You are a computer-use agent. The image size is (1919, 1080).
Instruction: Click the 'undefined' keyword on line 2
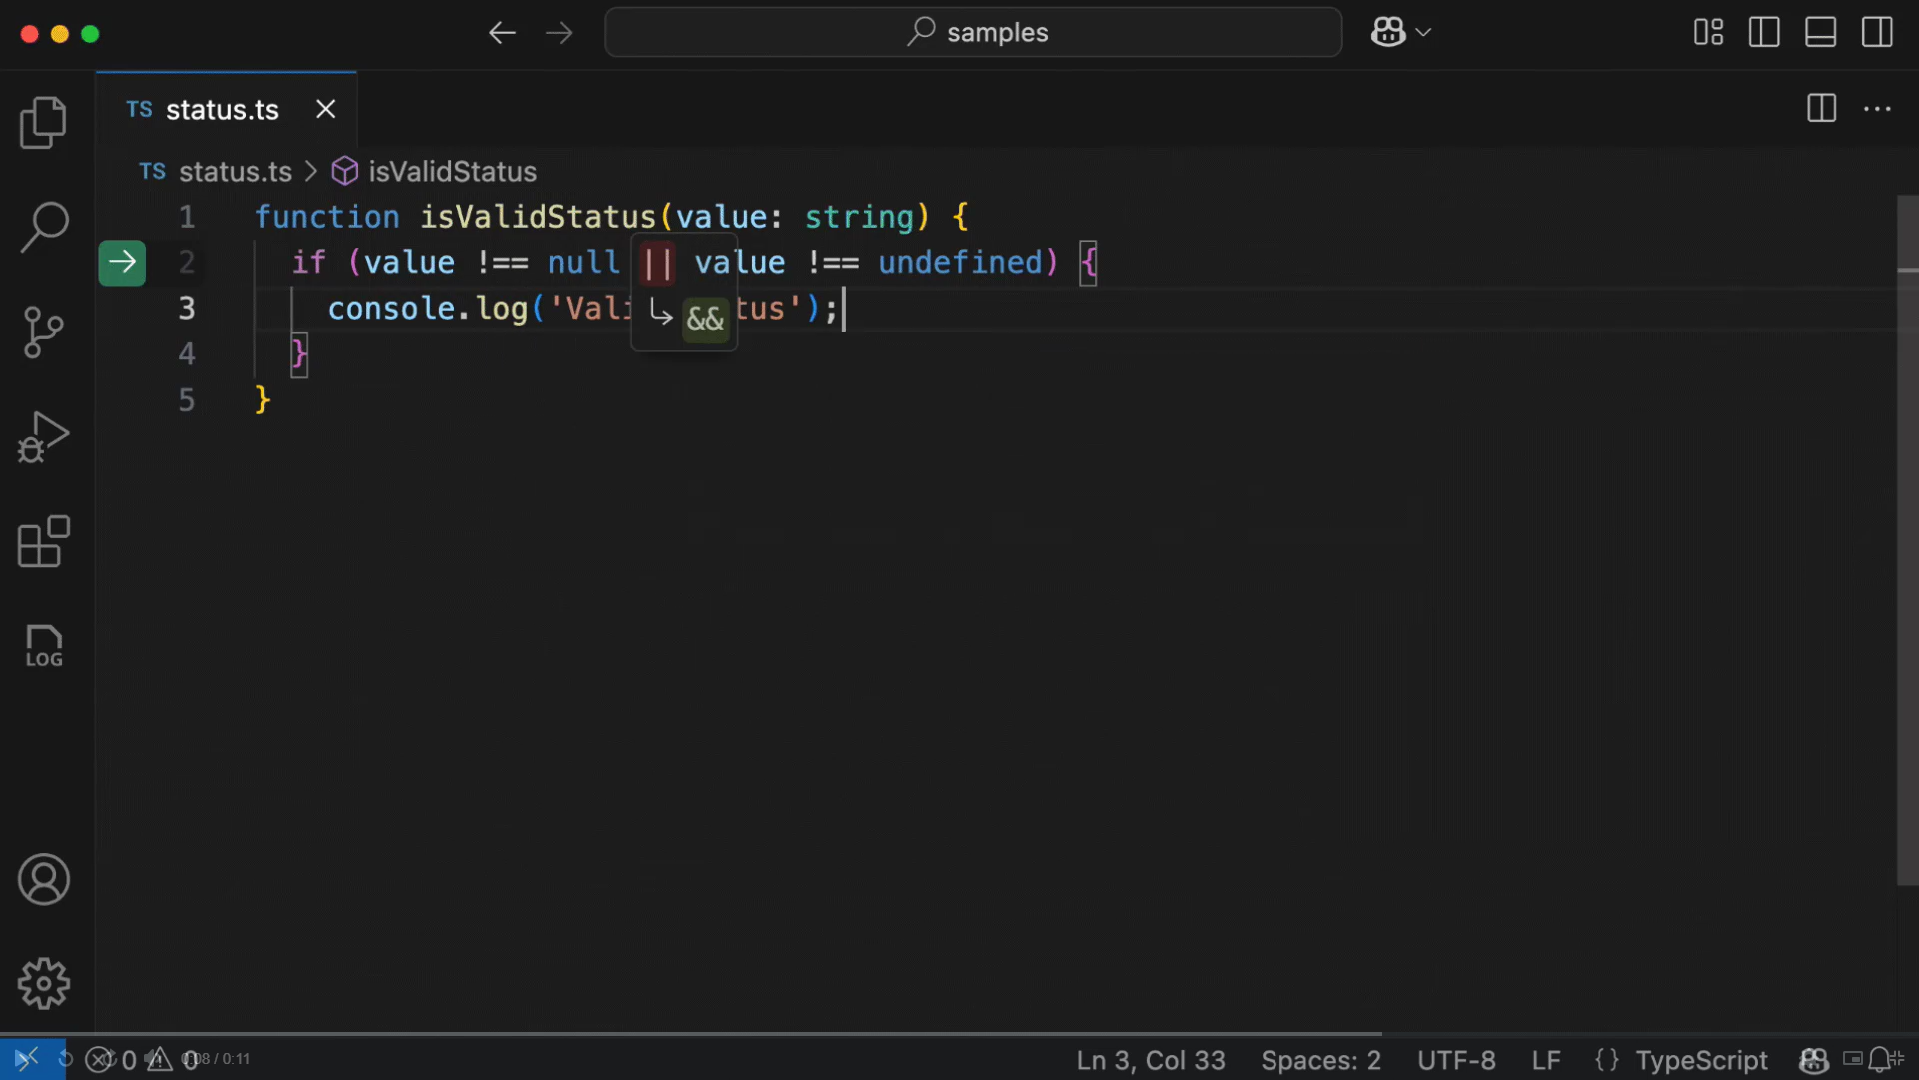961,263
